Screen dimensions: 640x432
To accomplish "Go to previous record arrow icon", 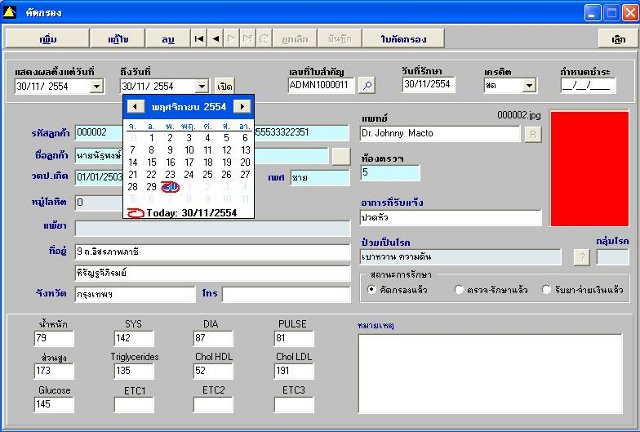I will (216, 39).
